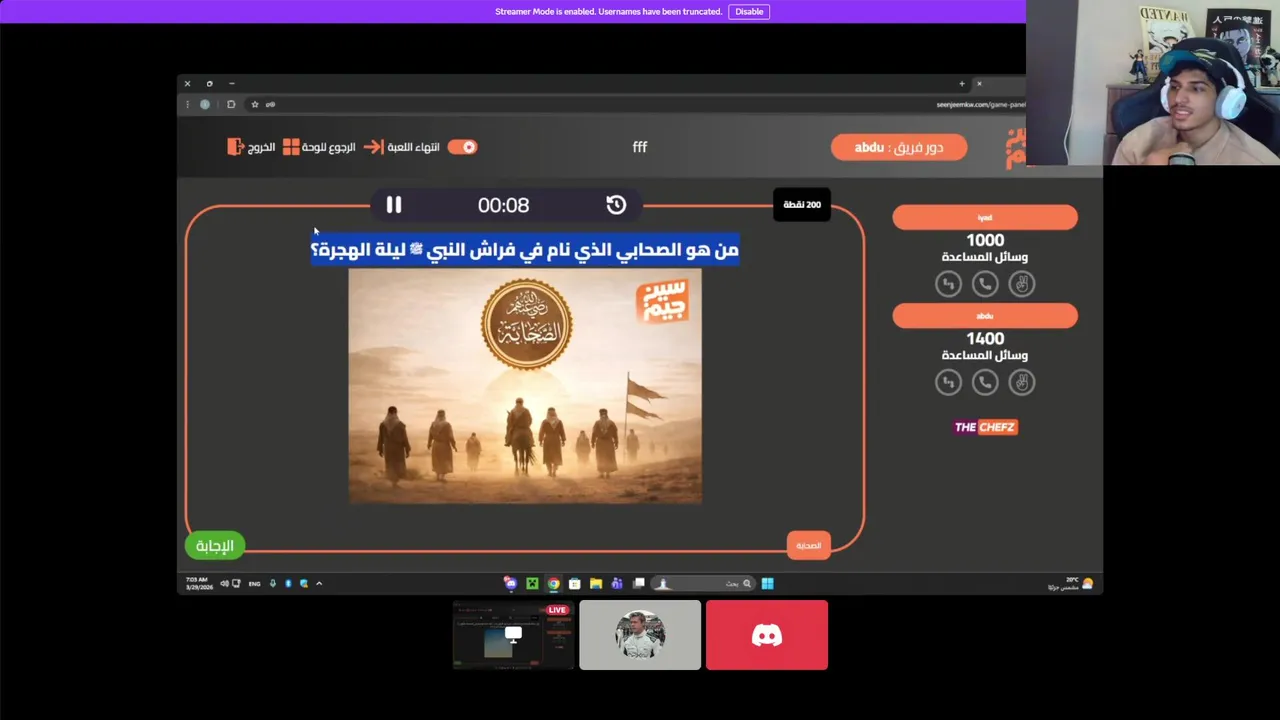This screenshot has width=1280, height=720.
Task: Open File Explorer folder in taskbar
Action: (x=596, y=583)
